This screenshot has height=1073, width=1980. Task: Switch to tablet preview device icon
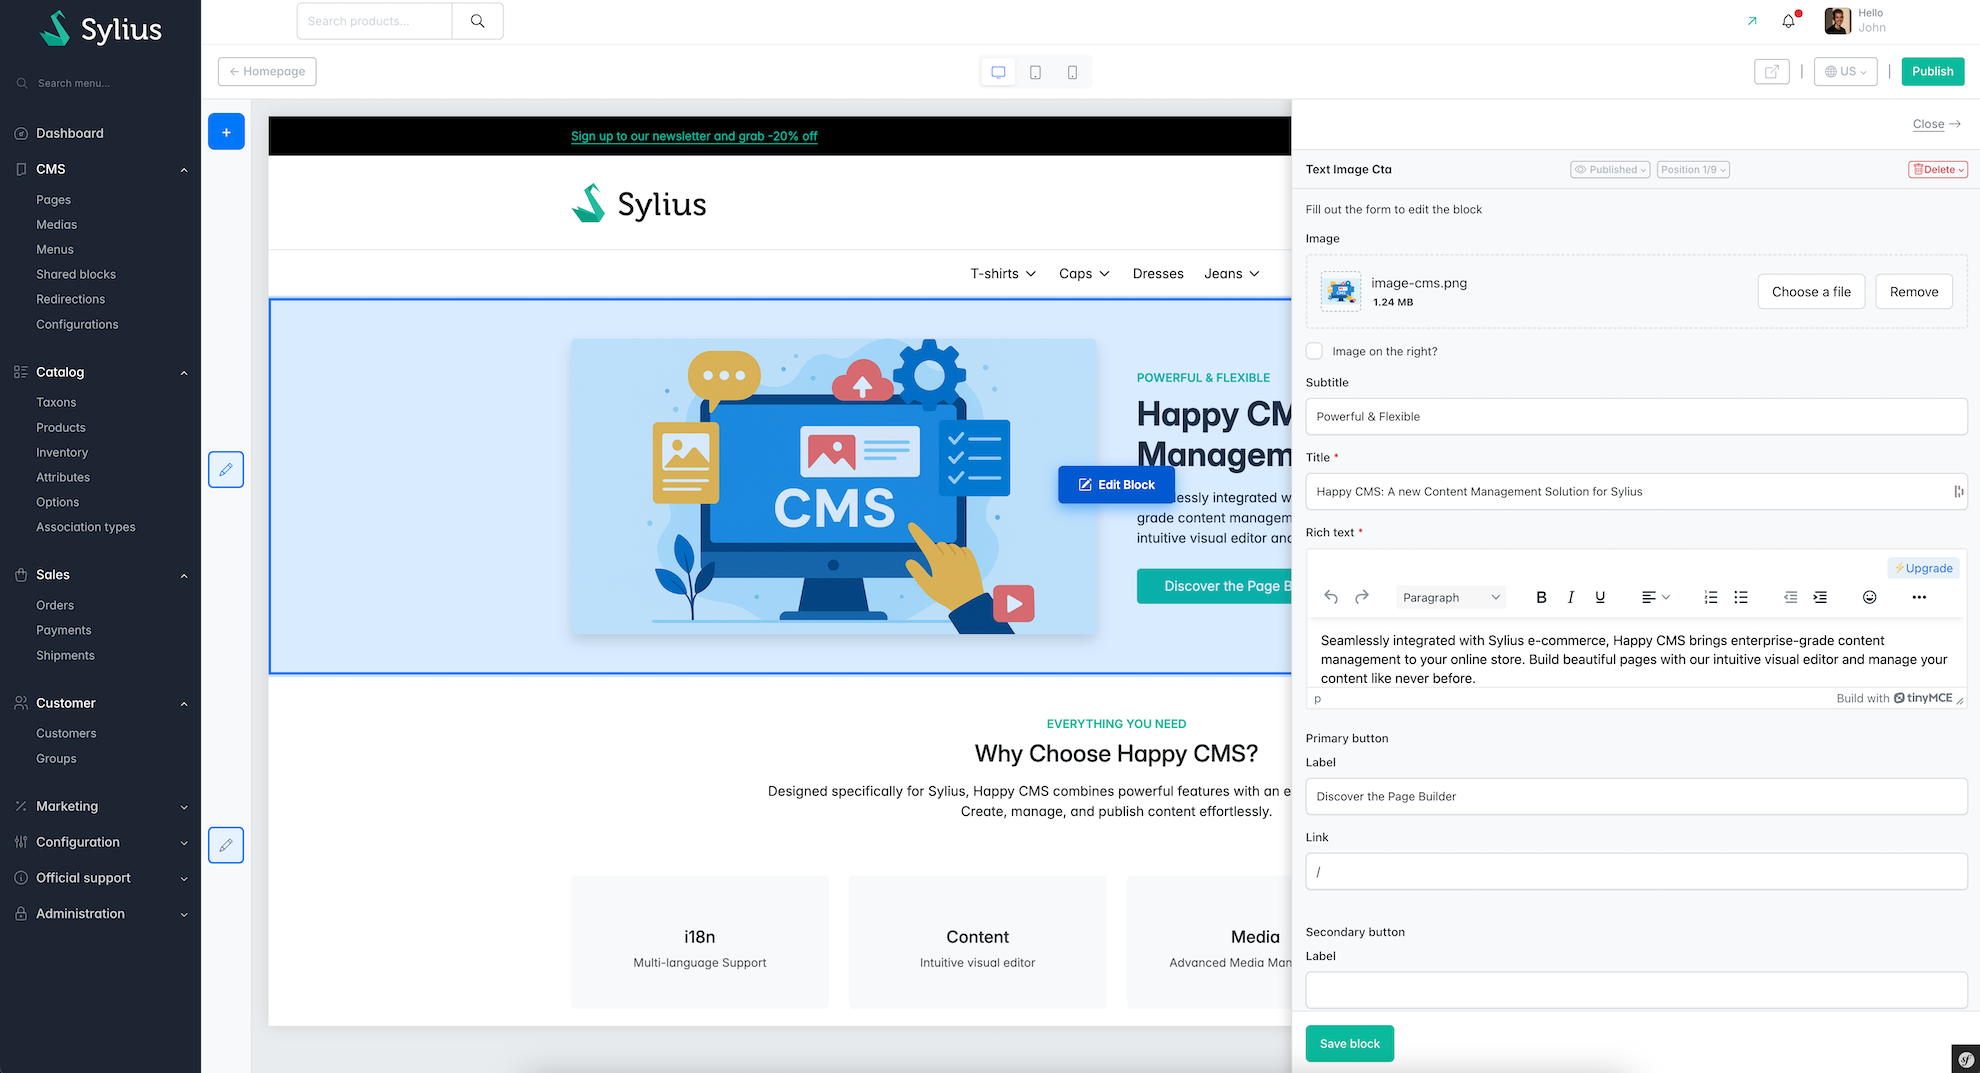coord(1035,72)
